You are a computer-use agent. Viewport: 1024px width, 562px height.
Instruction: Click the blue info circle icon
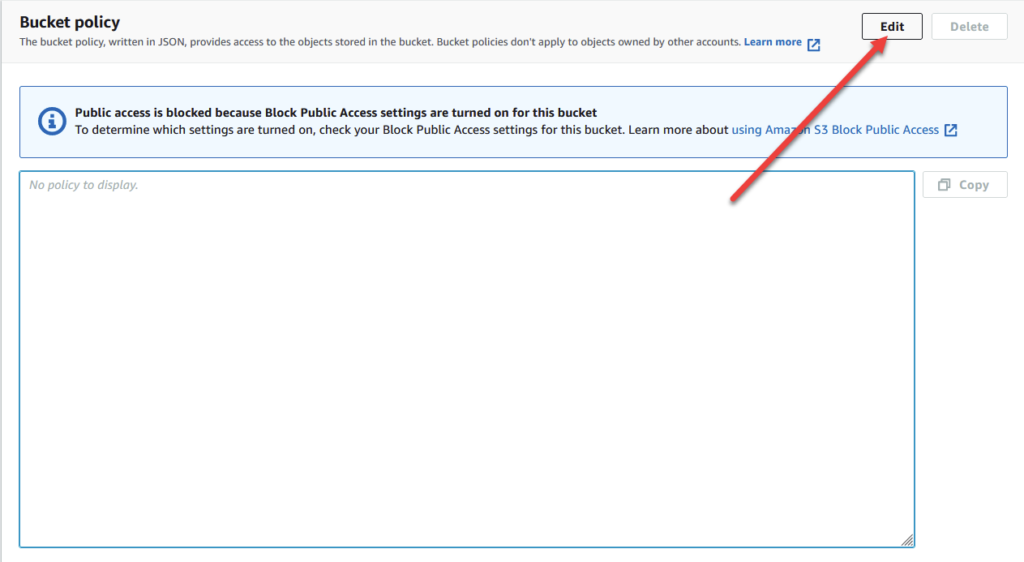(x=52, y=121)
